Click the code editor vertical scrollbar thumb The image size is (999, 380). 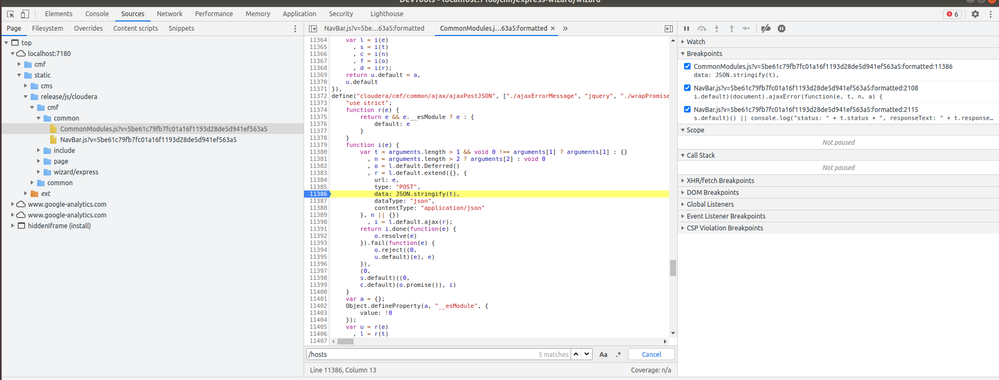tap(673, 268)
